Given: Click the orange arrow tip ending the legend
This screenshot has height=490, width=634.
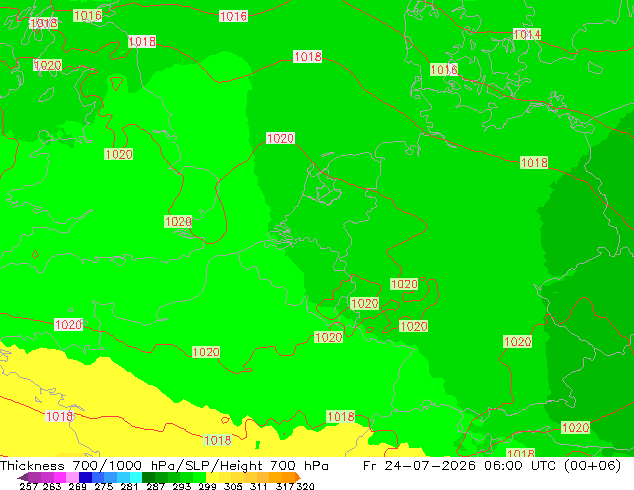Looking at the screenshot, I should (x=298, y=477).
